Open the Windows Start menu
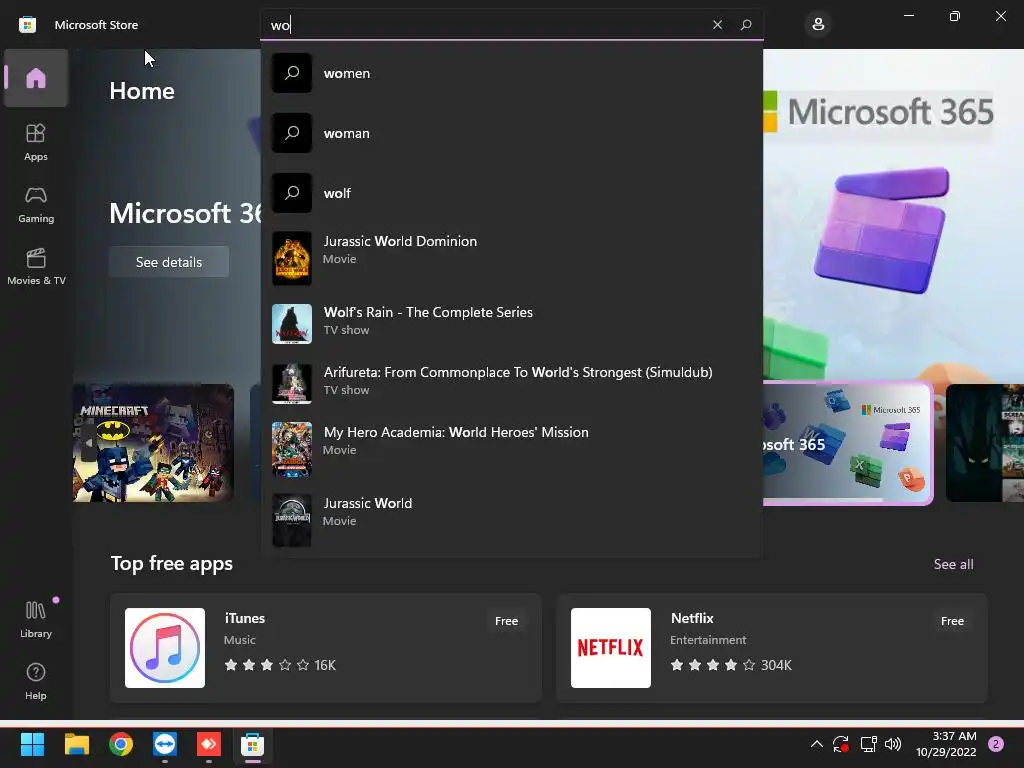This screenshot has width=1024, height=768. (x=32, y=744)
